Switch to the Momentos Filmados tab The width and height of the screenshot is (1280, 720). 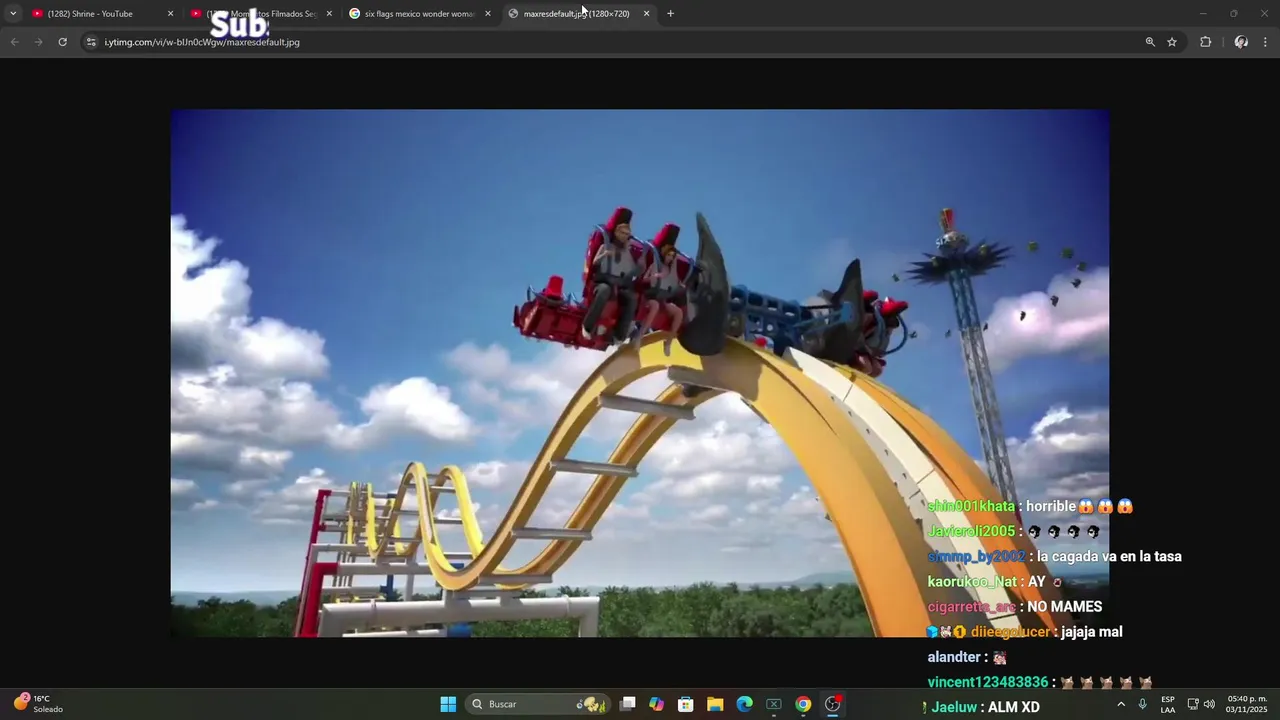(x=260, y=14)
